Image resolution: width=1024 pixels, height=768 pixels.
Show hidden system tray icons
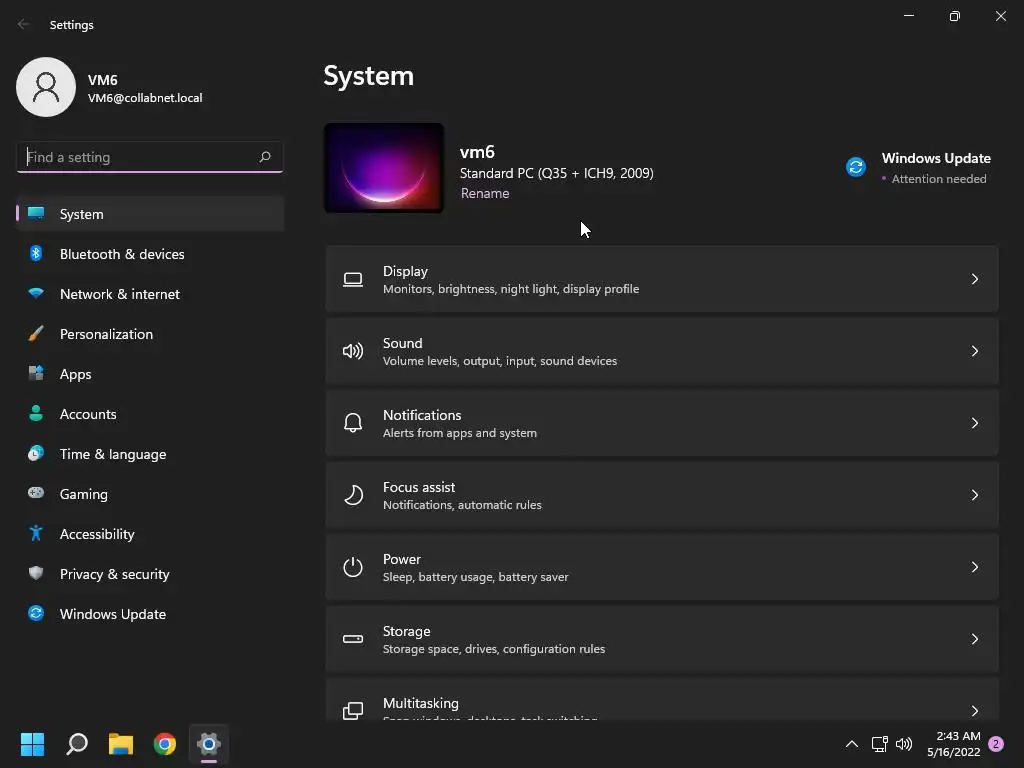tap(852, 744)
